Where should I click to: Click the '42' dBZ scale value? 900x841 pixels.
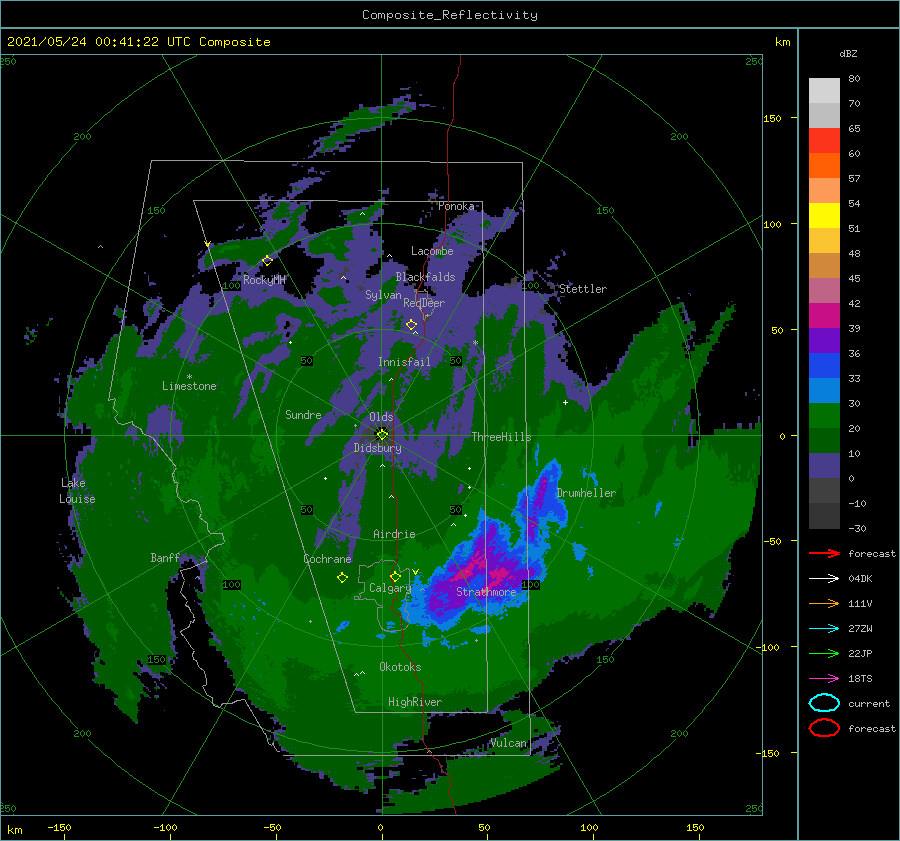tap(854, 303)
